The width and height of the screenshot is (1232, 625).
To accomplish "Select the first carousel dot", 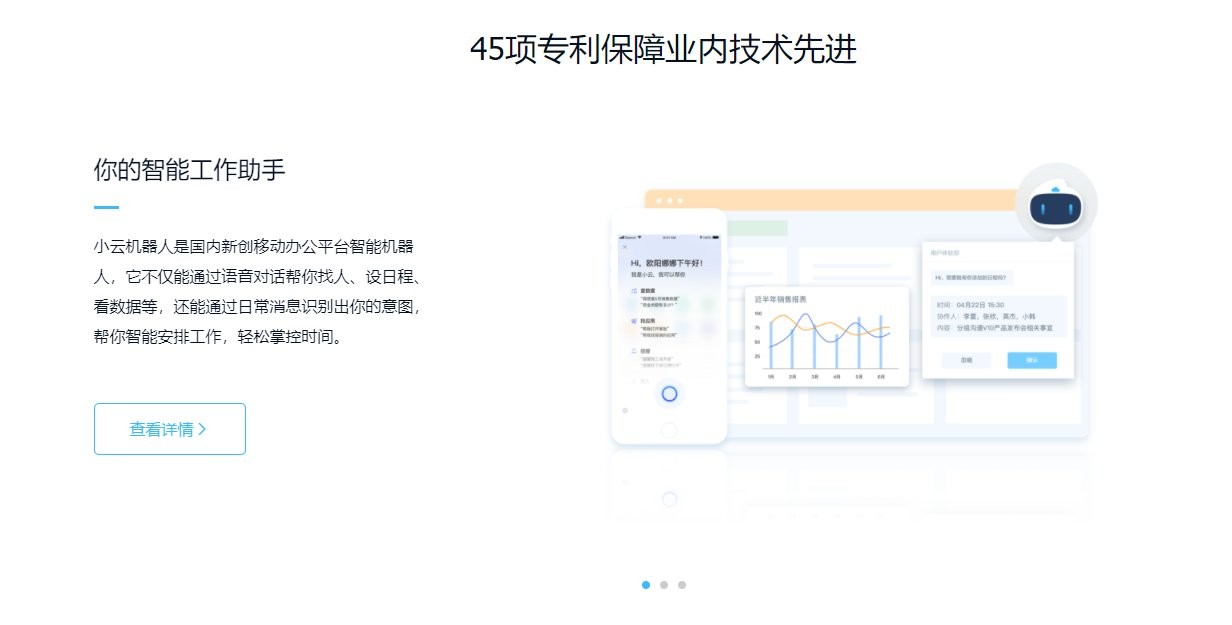I will point(645,585).
